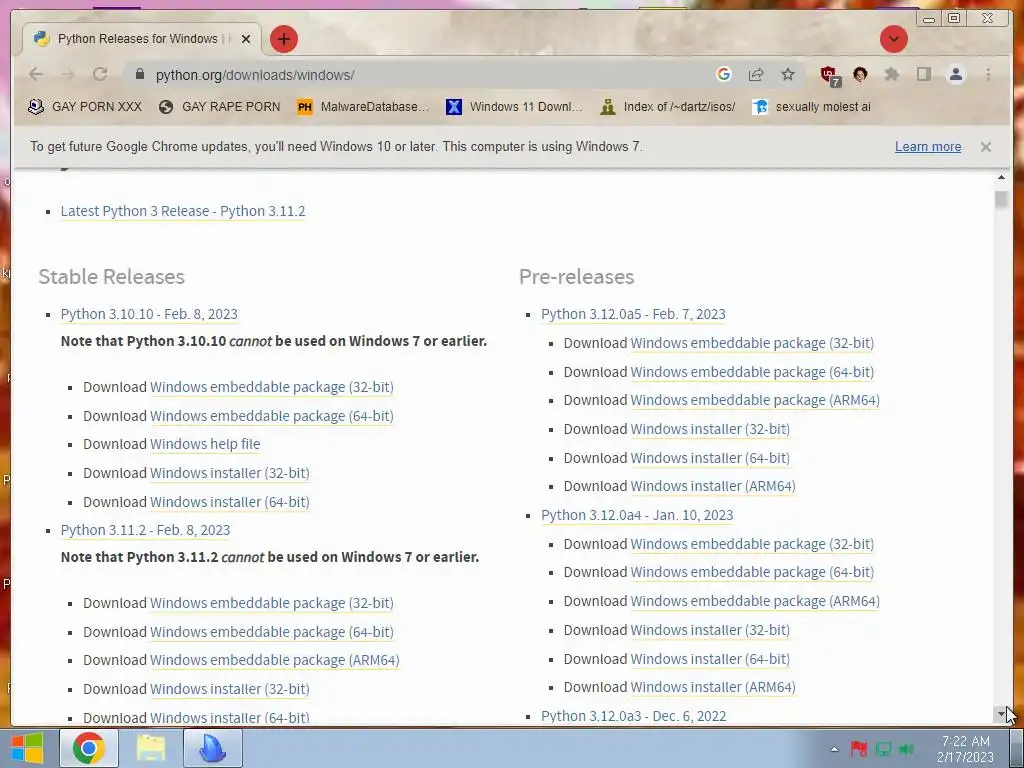Show hidden tray icons arrow

pos(835,749)
